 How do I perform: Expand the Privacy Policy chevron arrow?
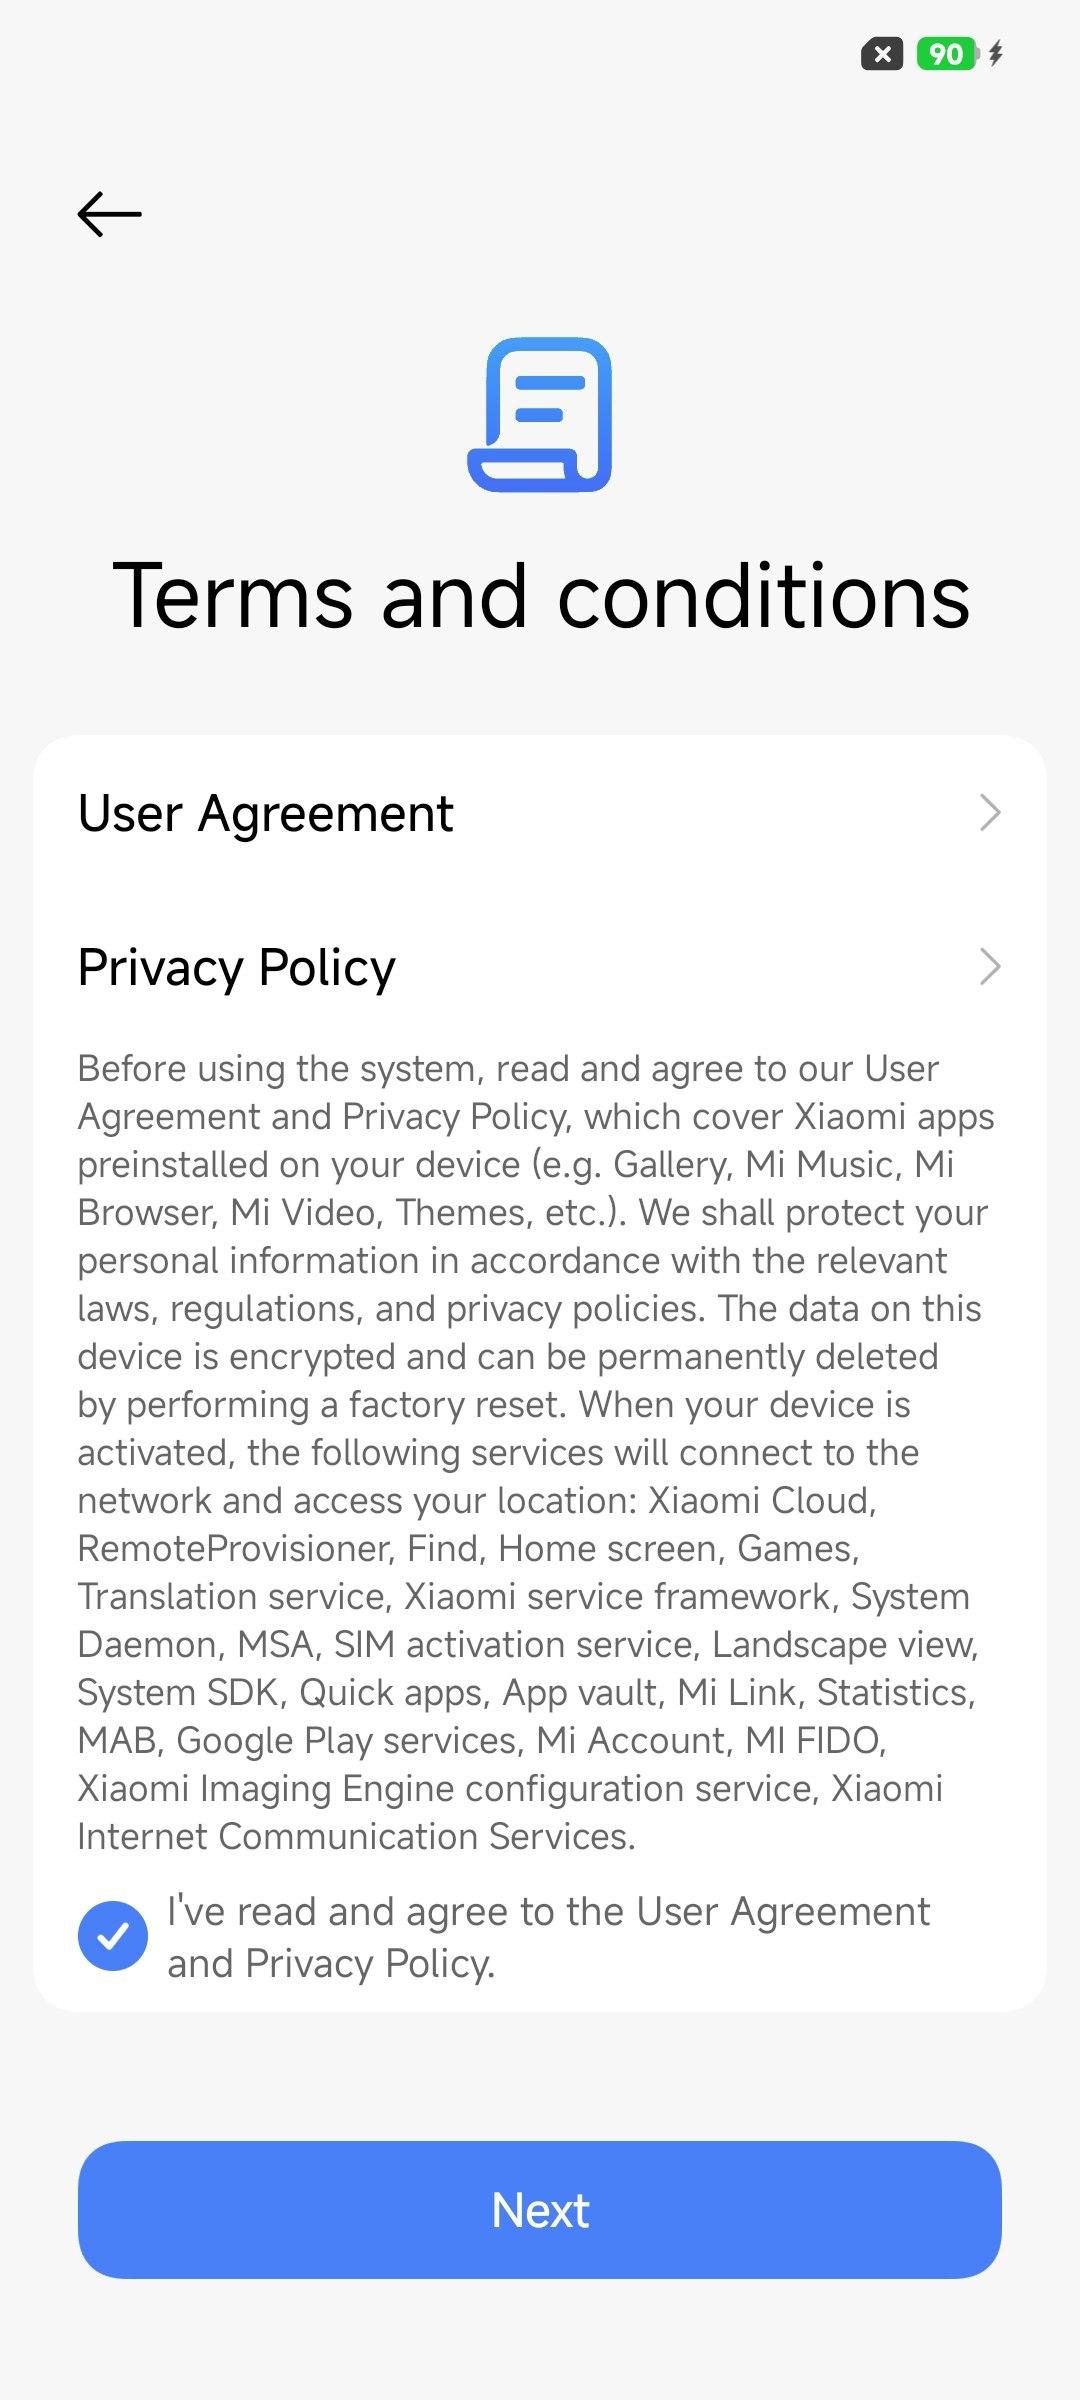pos(989,967)
